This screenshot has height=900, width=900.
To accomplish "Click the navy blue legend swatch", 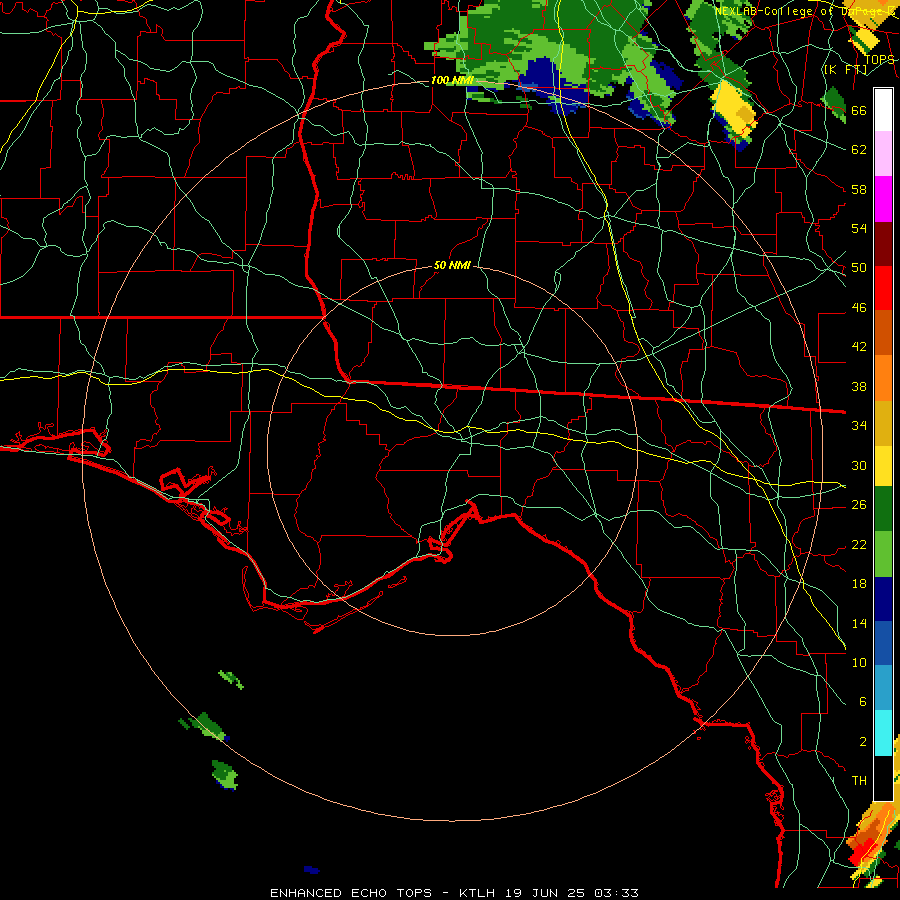I will pyautogui.click(x=883, y=599).
